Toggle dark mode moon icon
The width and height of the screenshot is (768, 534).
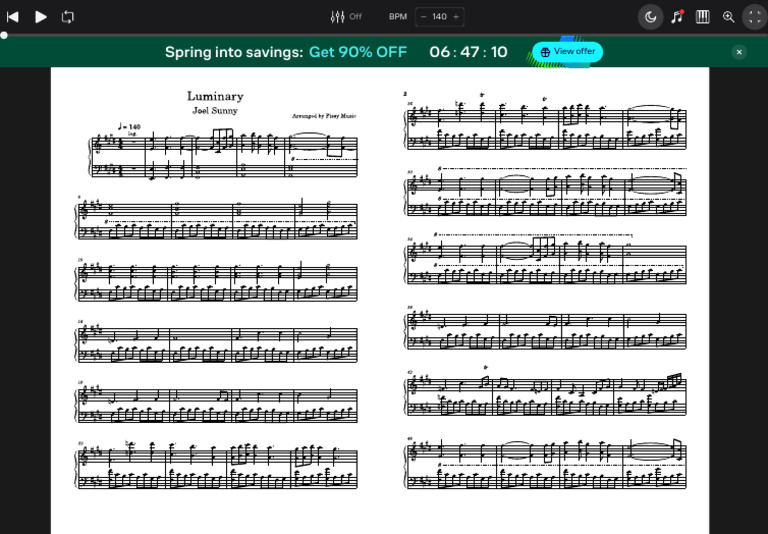click(x=650, y=17)
